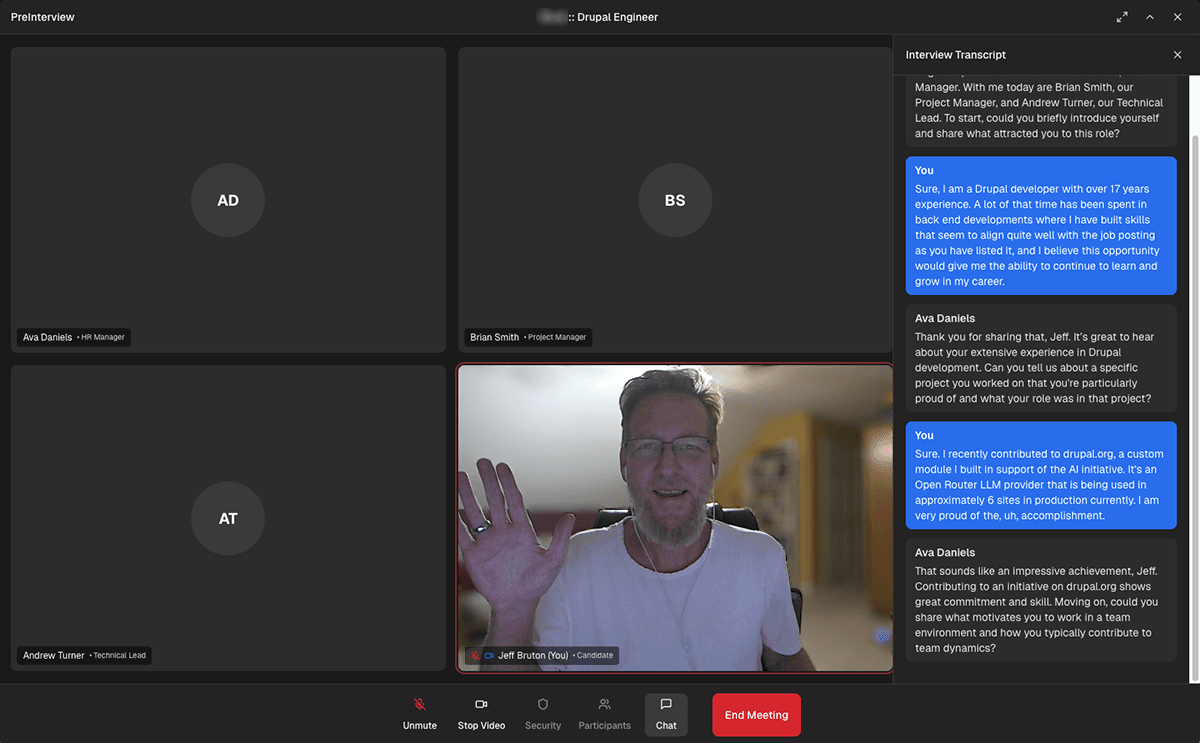Click the Brian Smith Project Manager name label
This screenshot has width=1200, height=743.
(529, 338)
